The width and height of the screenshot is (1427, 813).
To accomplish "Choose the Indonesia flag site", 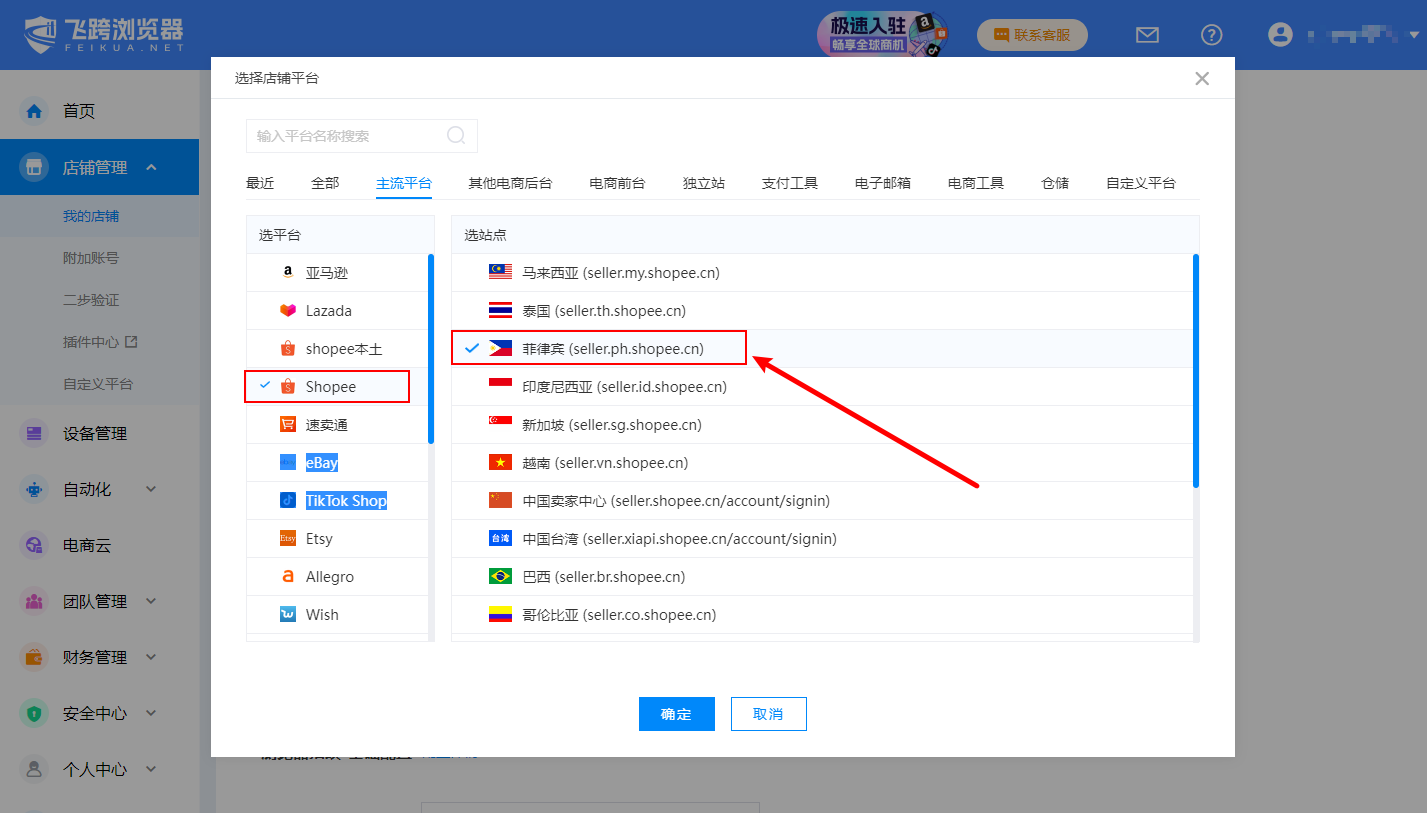I will [500, 386].
